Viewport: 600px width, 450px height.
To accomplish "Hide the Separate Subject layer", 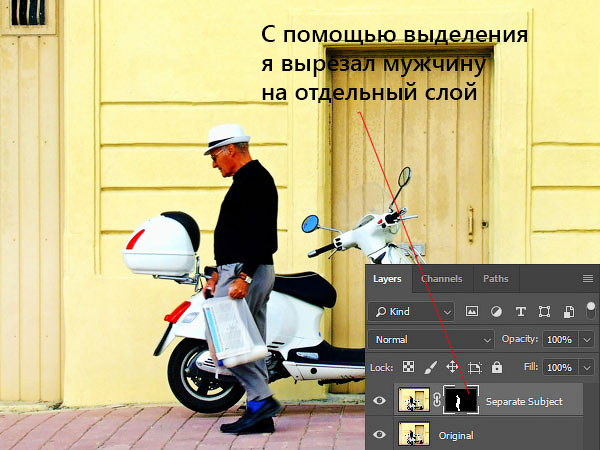I will coord(379,401).
